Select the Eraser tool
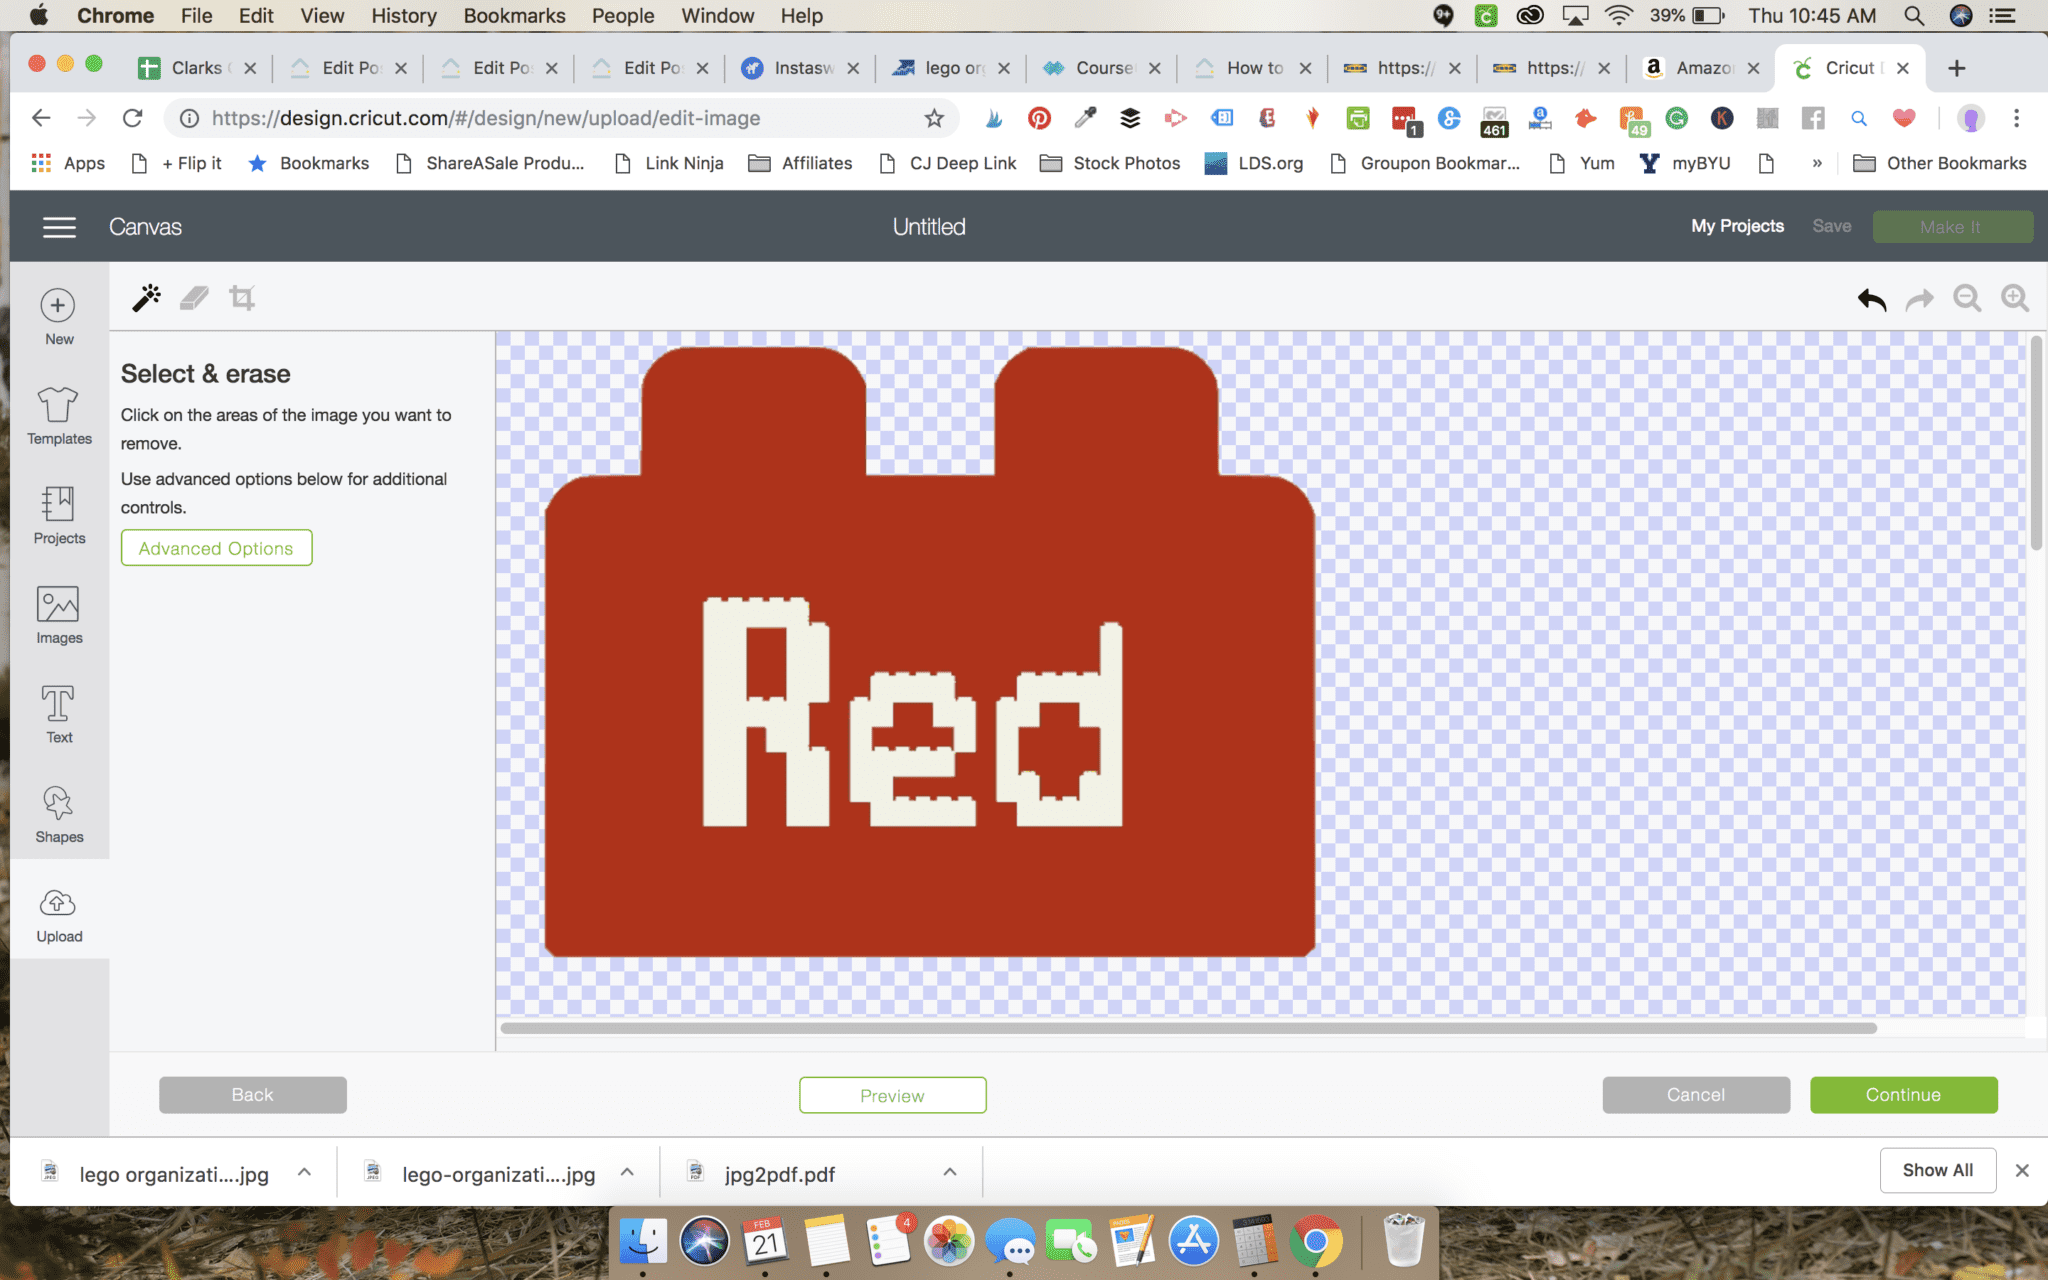2048x1280 pixels. 194,298
